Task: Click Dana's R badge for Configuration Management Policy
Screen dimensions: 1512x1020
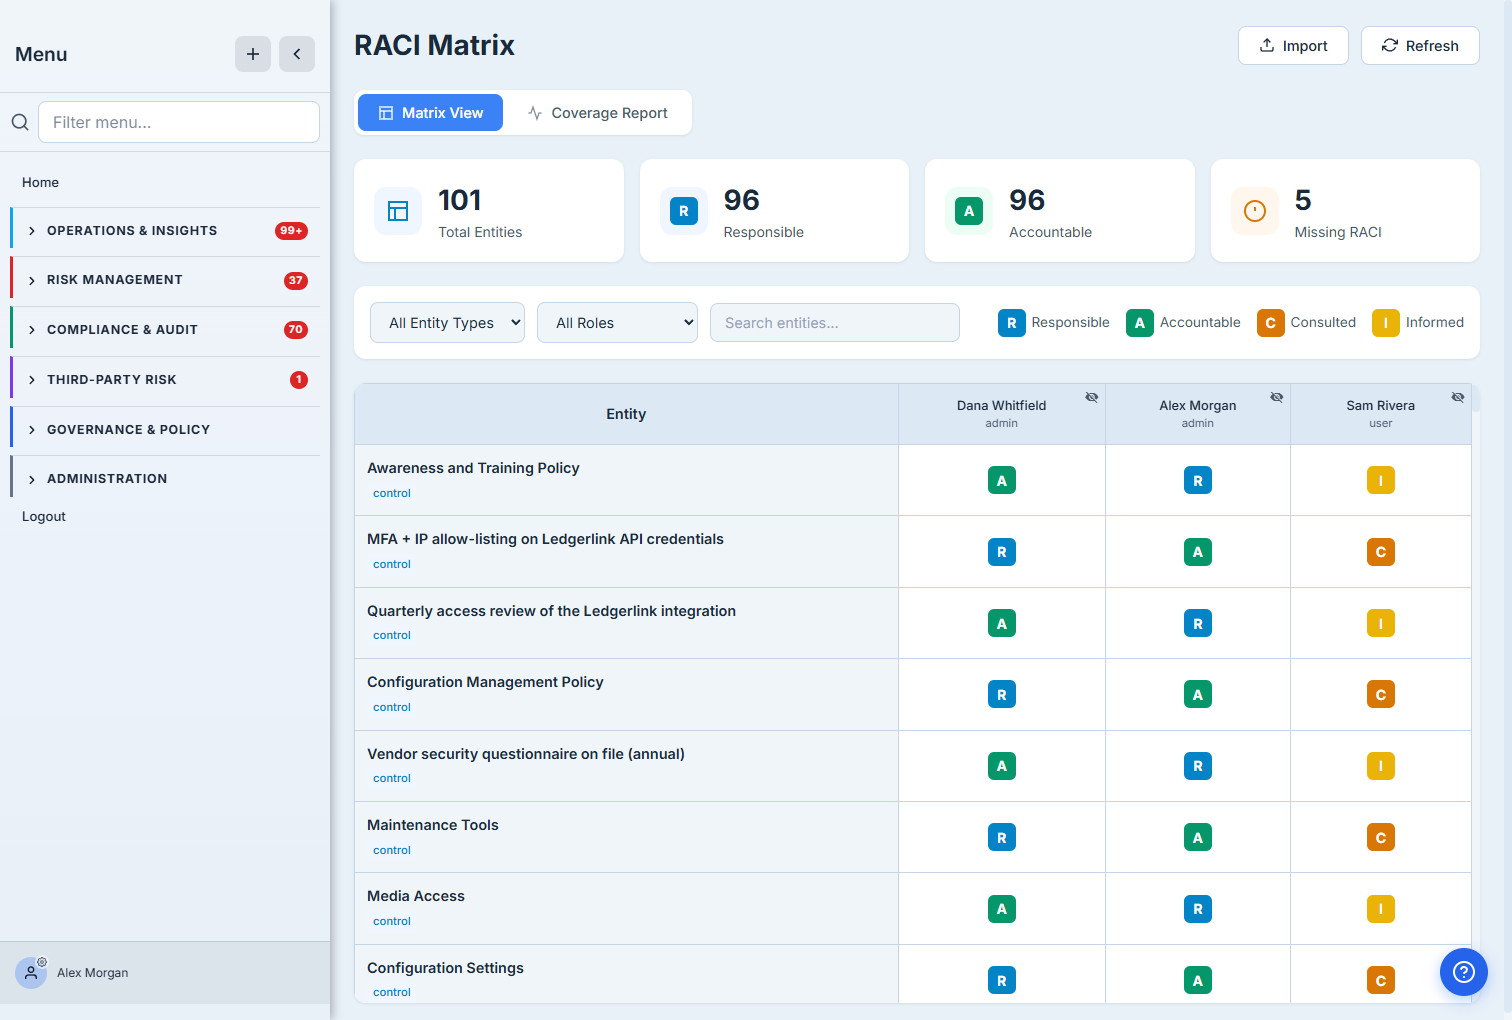Action: 1002,695
